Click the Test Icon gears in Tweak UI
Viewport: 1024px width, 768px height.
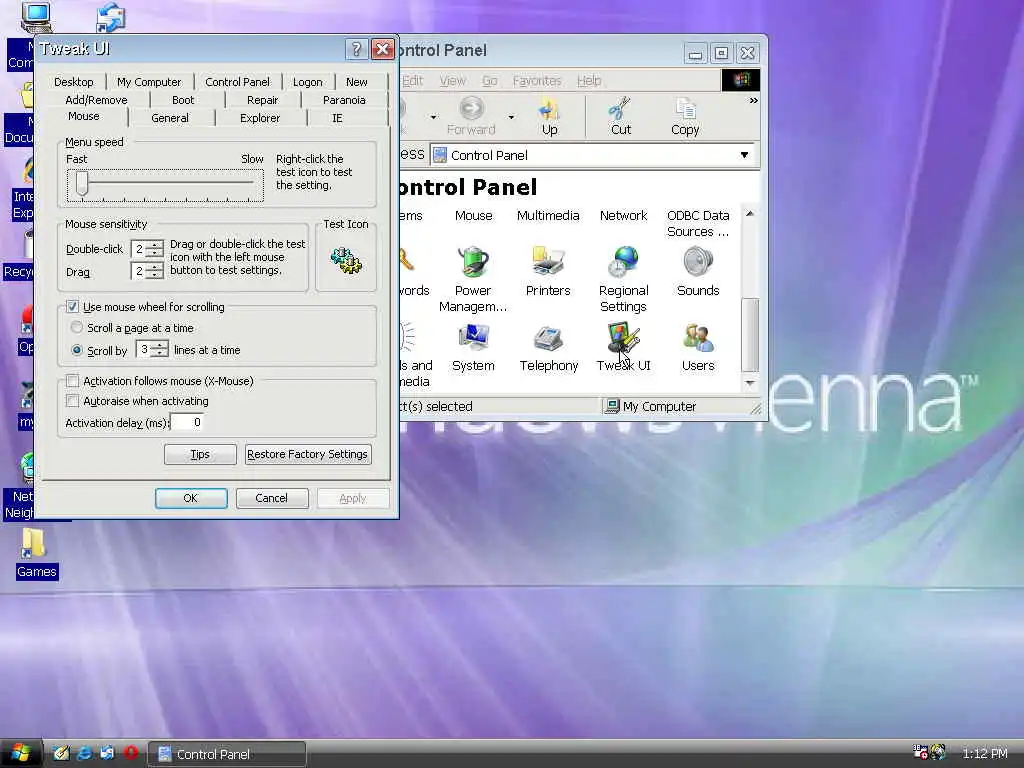pyautogui.click(x=345, y=261)
